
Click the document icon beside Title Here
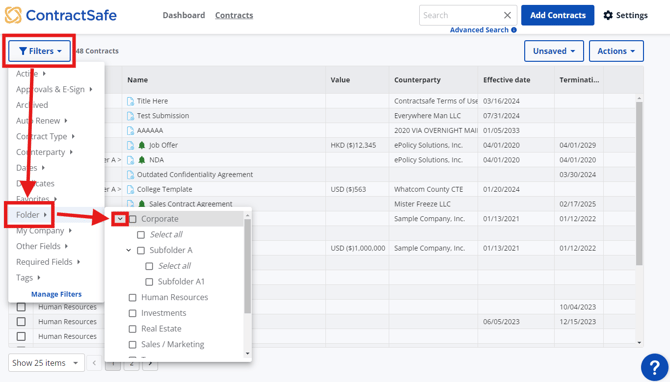tap(130, 101)
